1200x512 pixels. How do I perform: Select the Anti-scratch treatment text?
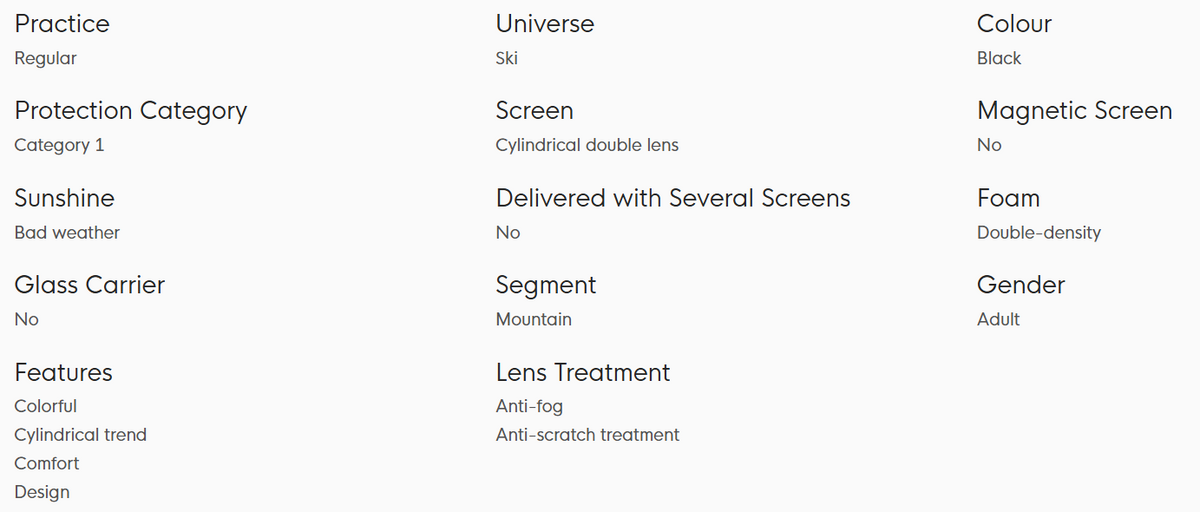(587, 435)
